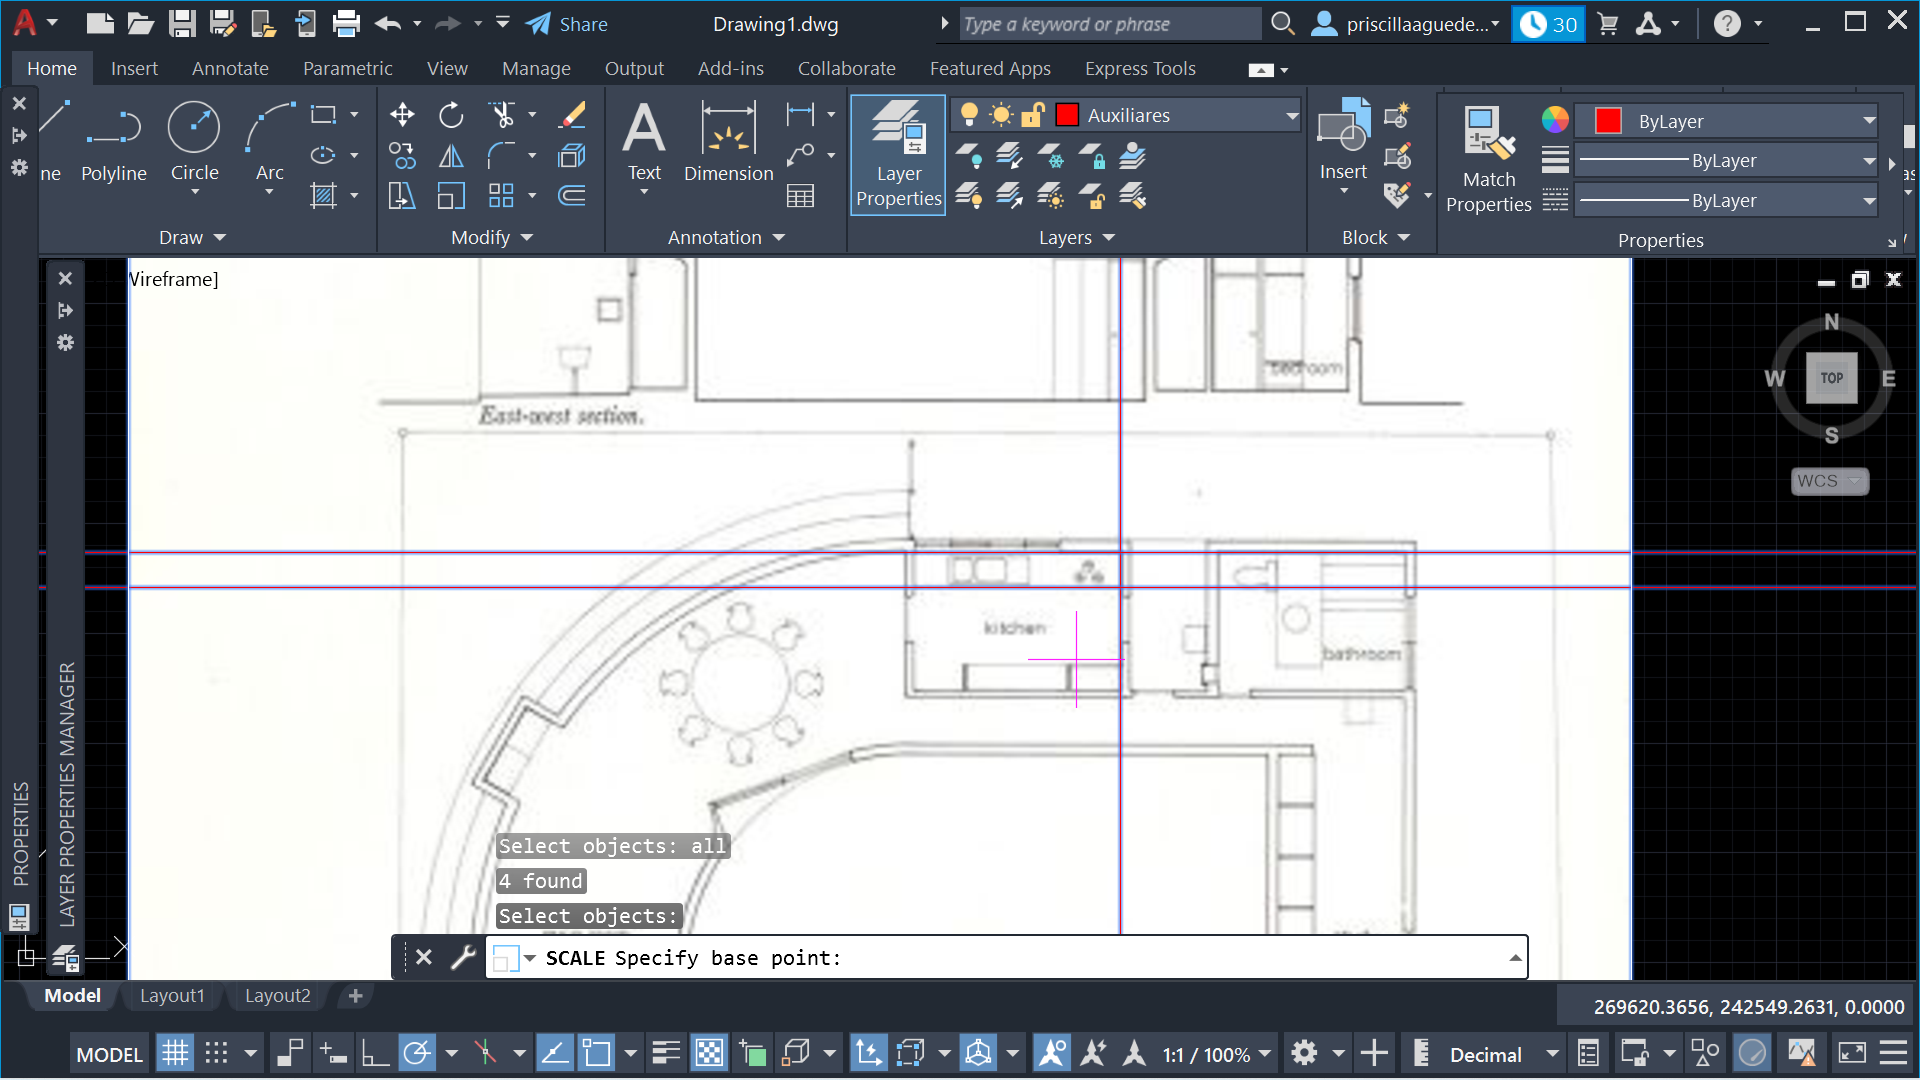This screenshot has height=1080, width=1920.
Task: Toggle polar tracking
Action: coord(417,1053)
